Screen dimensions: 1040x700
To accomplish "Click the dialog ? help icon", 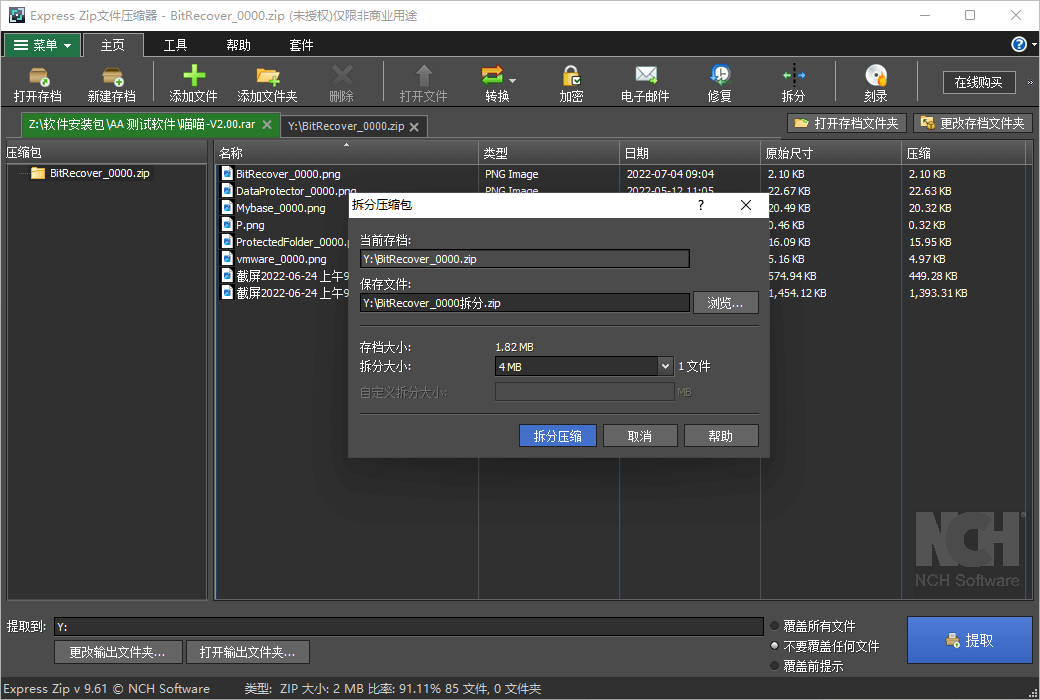I will (x=700, y=205).
